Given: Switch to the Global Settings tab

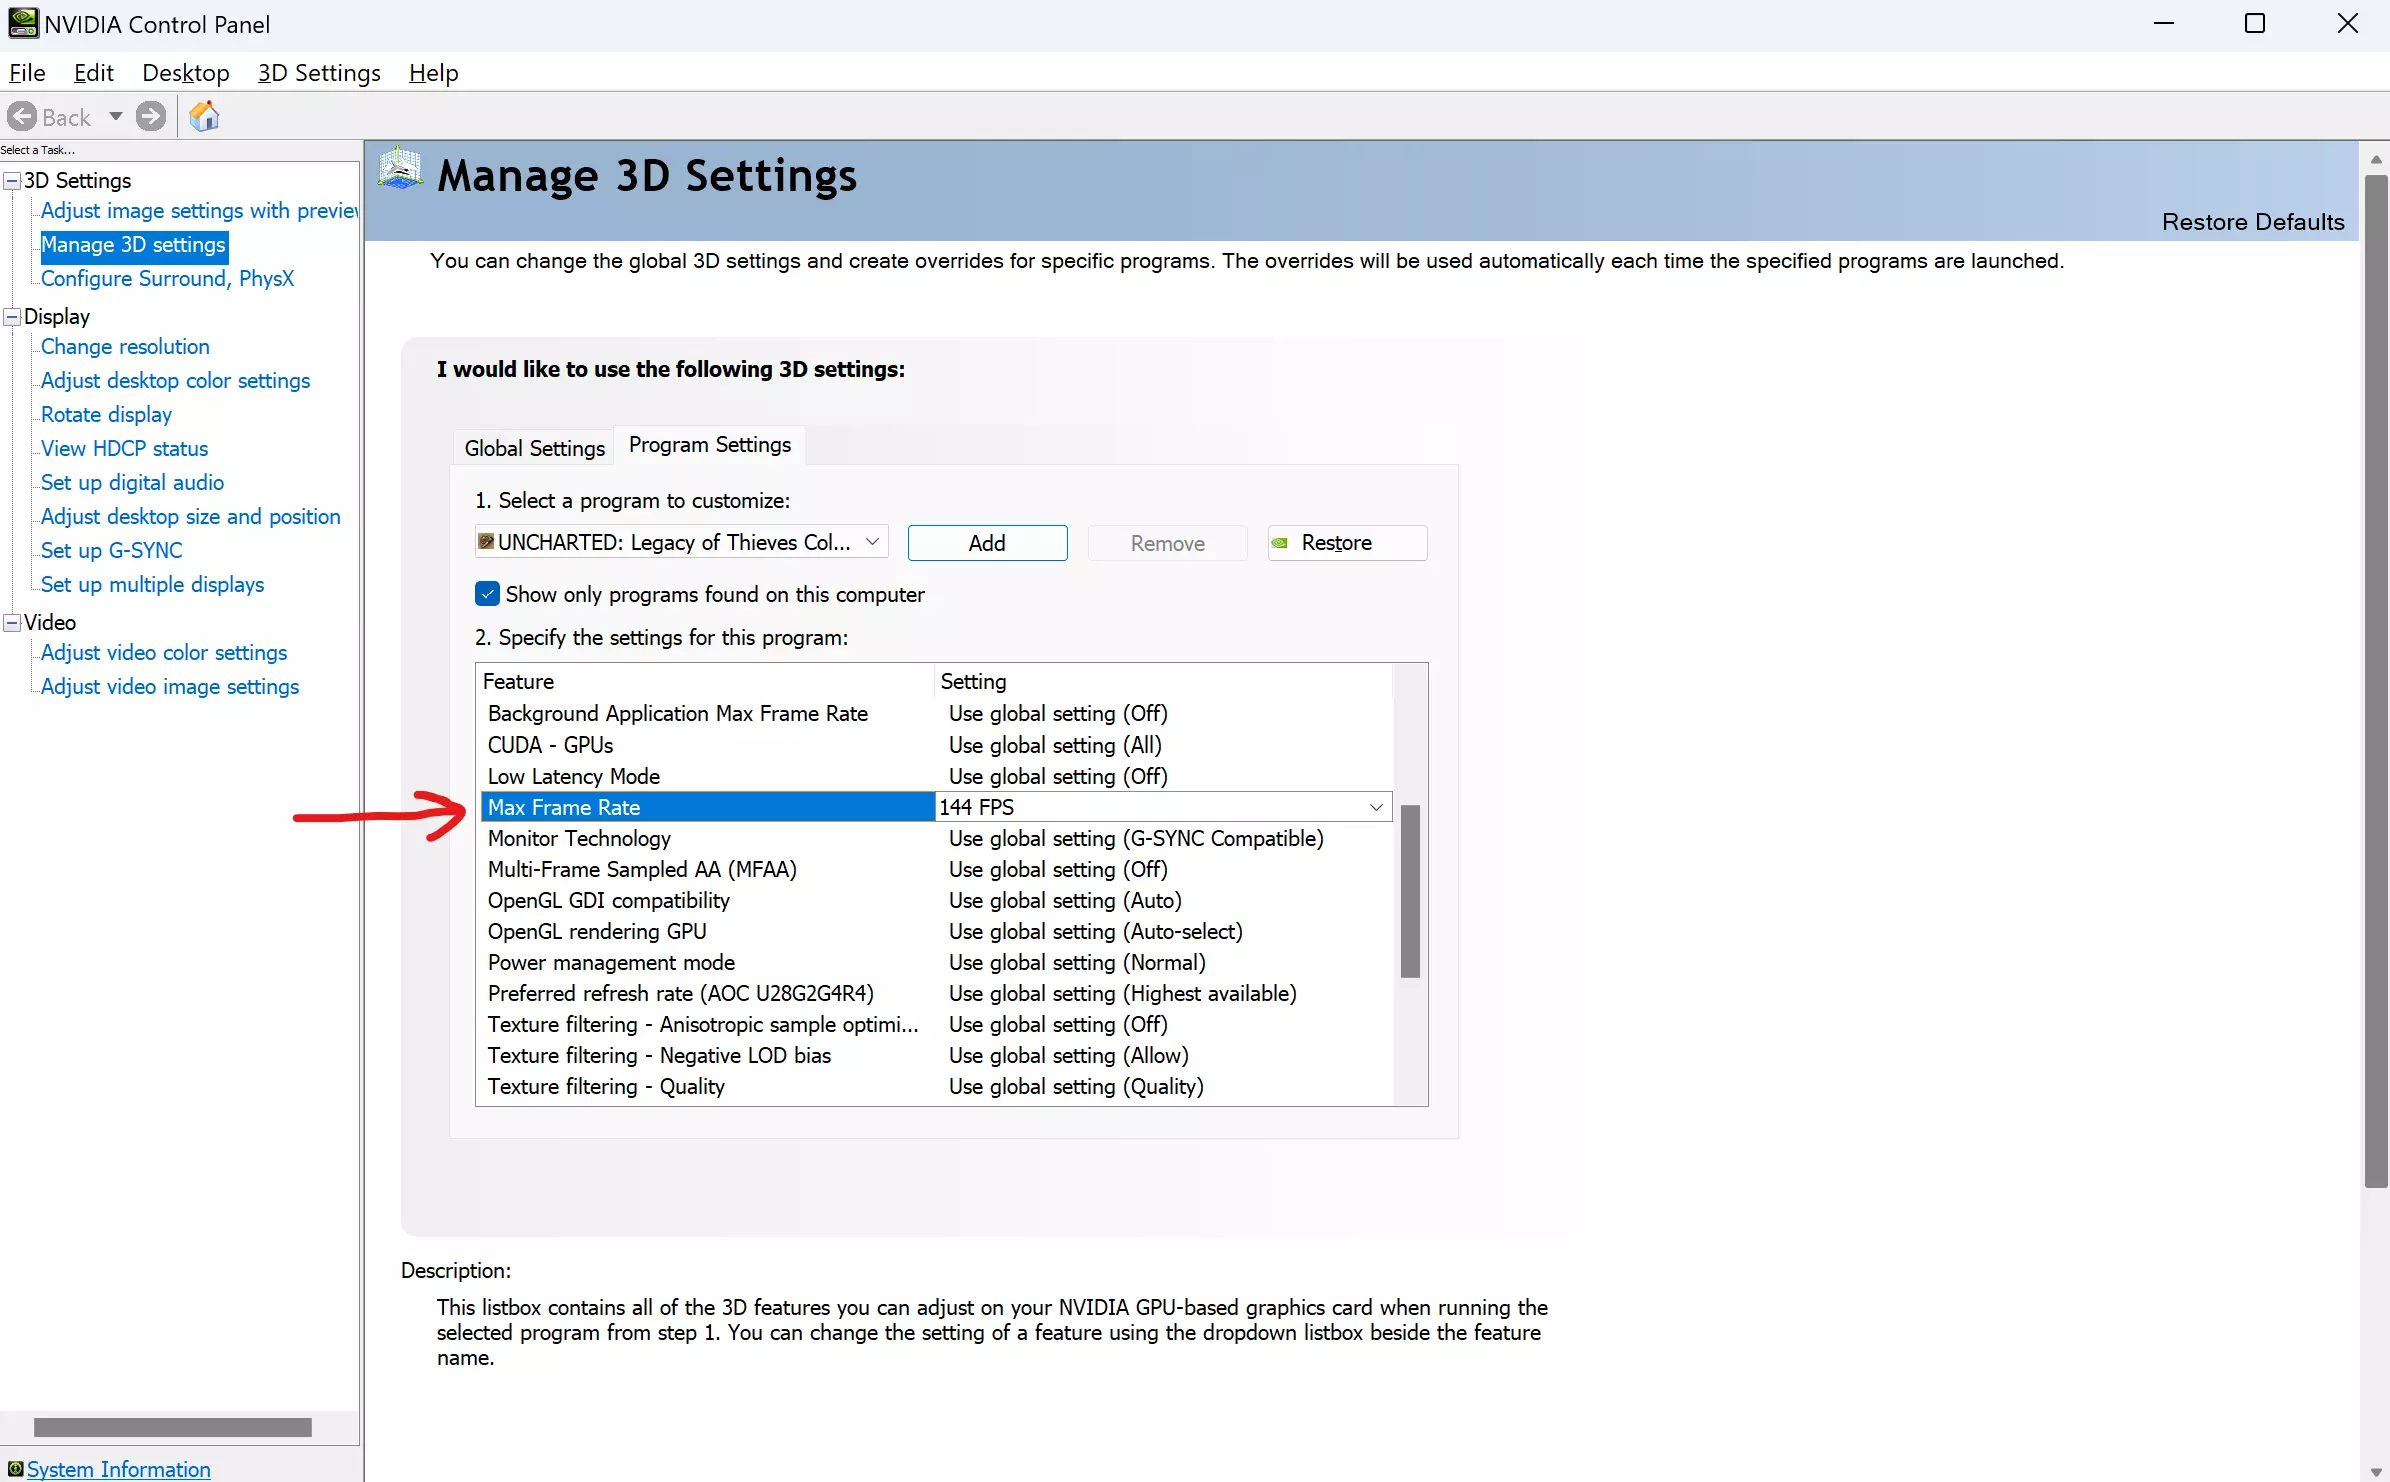Looking at the screenshot, I should 534,448.
